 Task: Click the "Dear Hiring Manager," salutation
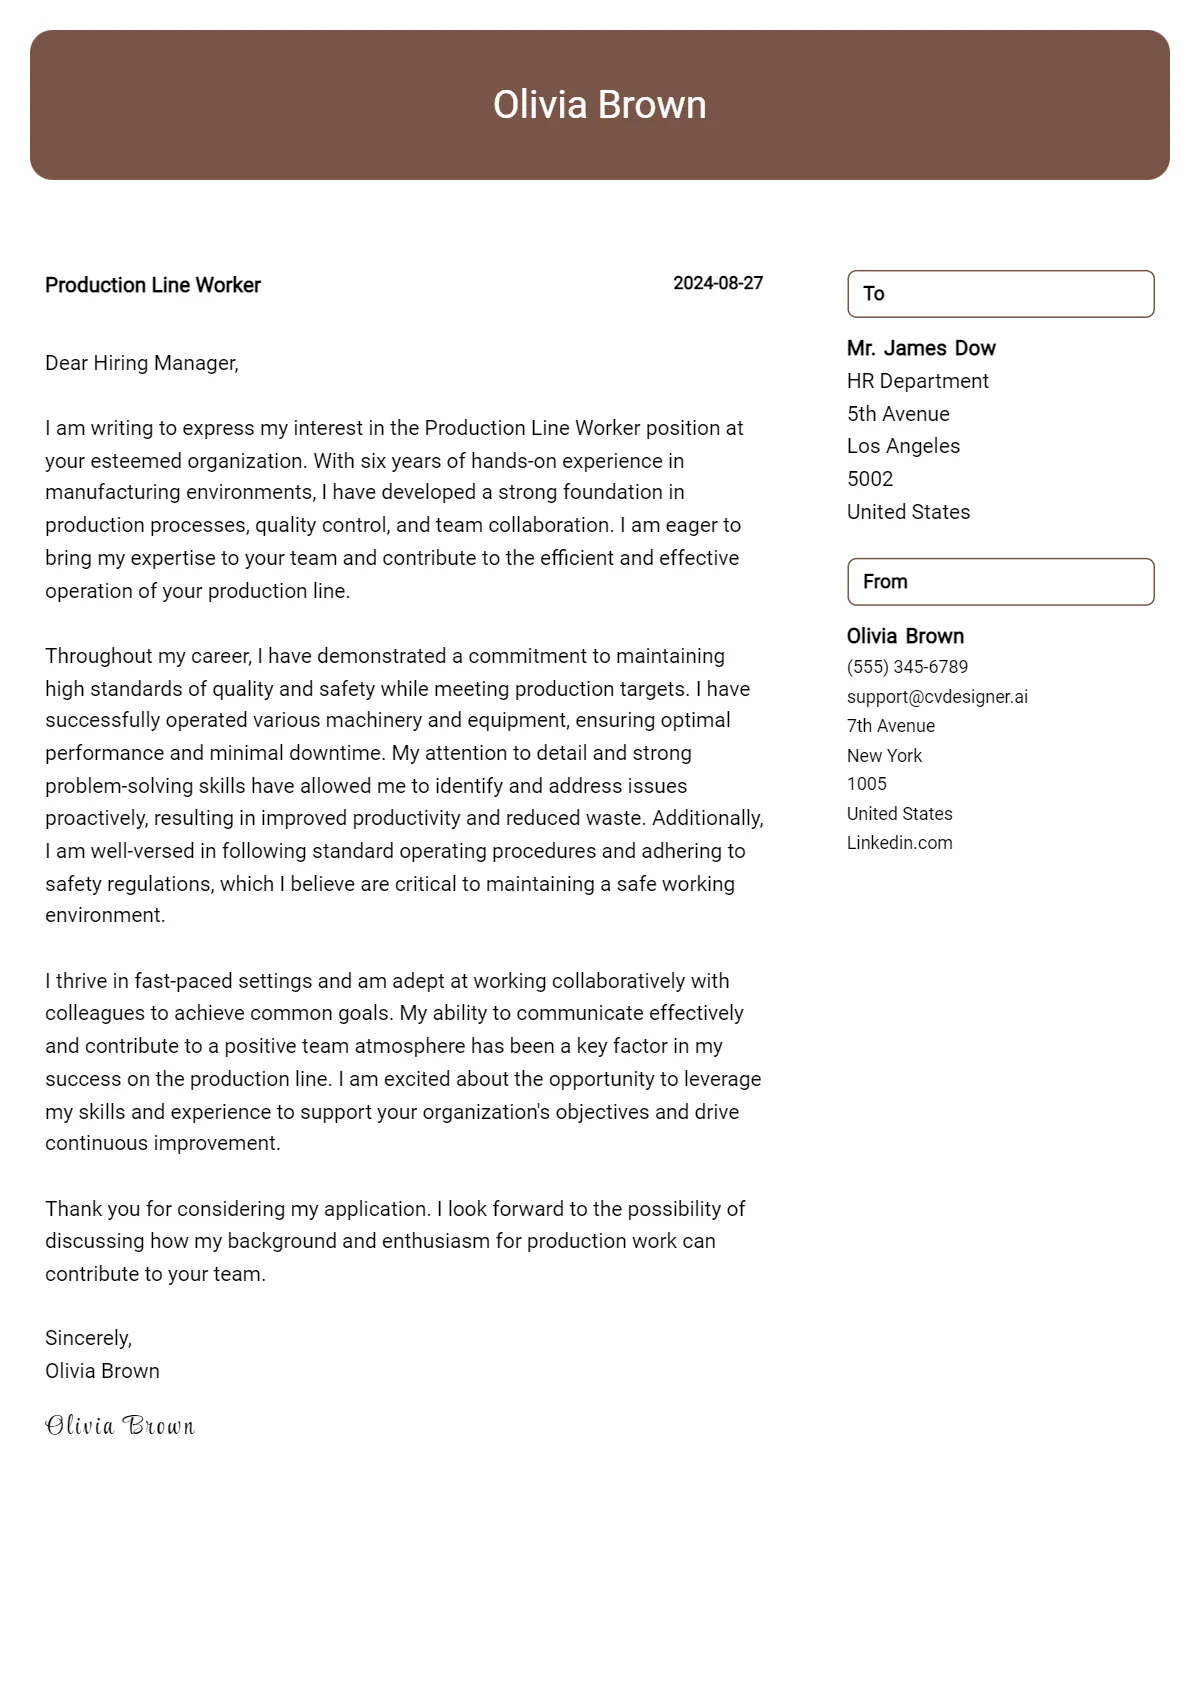142,363
